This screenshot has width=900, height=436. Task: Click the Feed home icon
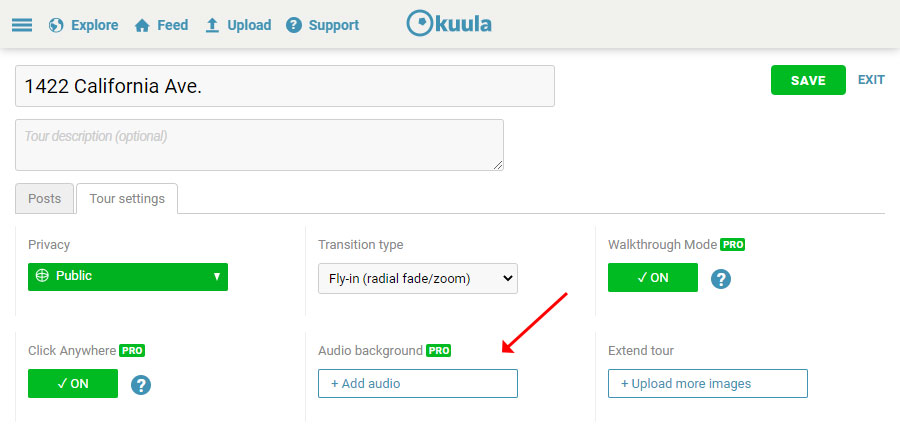142,26
